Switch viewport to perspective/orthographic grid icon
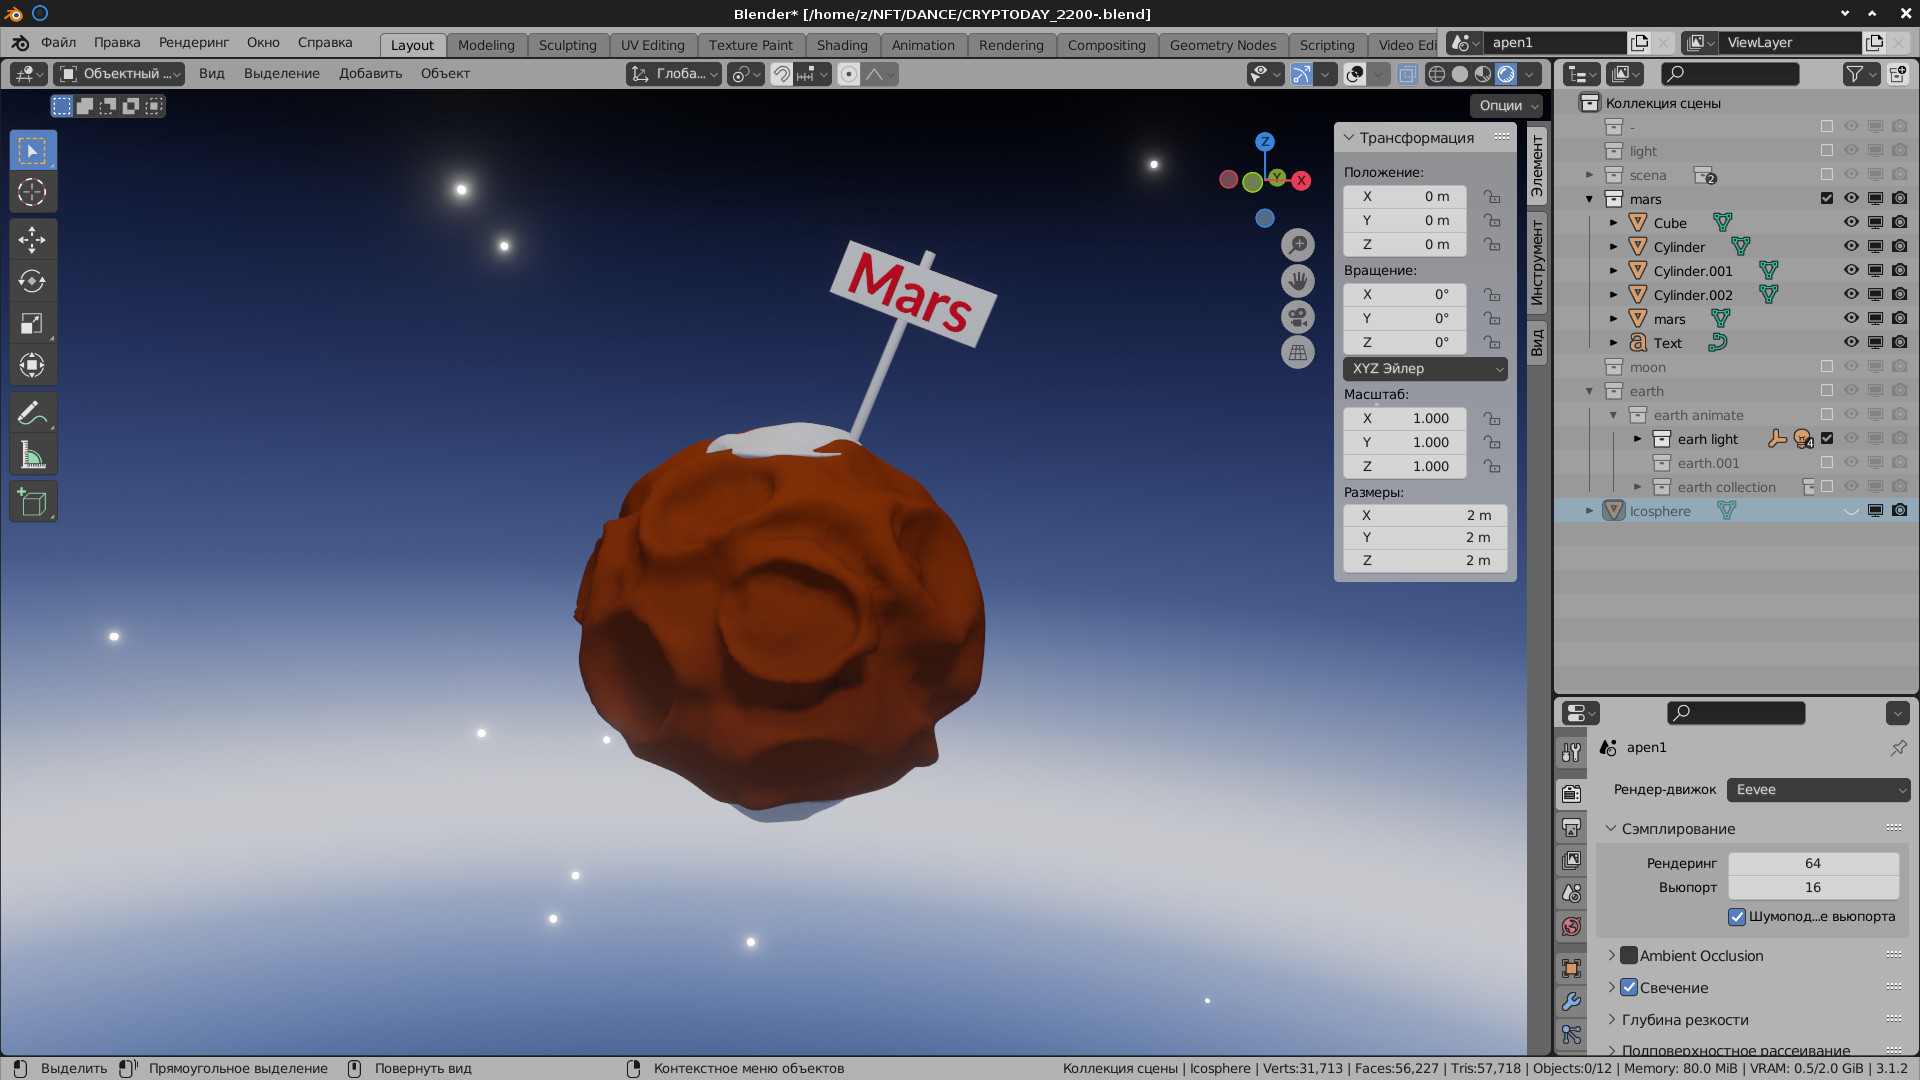1920x1080 pixels. [x=1298, y=353]
